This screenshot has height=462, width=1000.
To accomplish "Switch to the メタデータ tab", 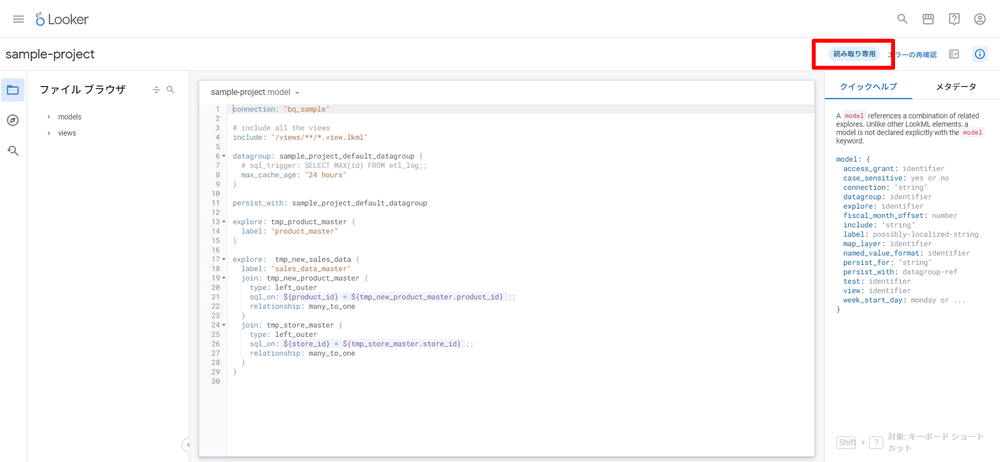I will [x=955, y=87].
